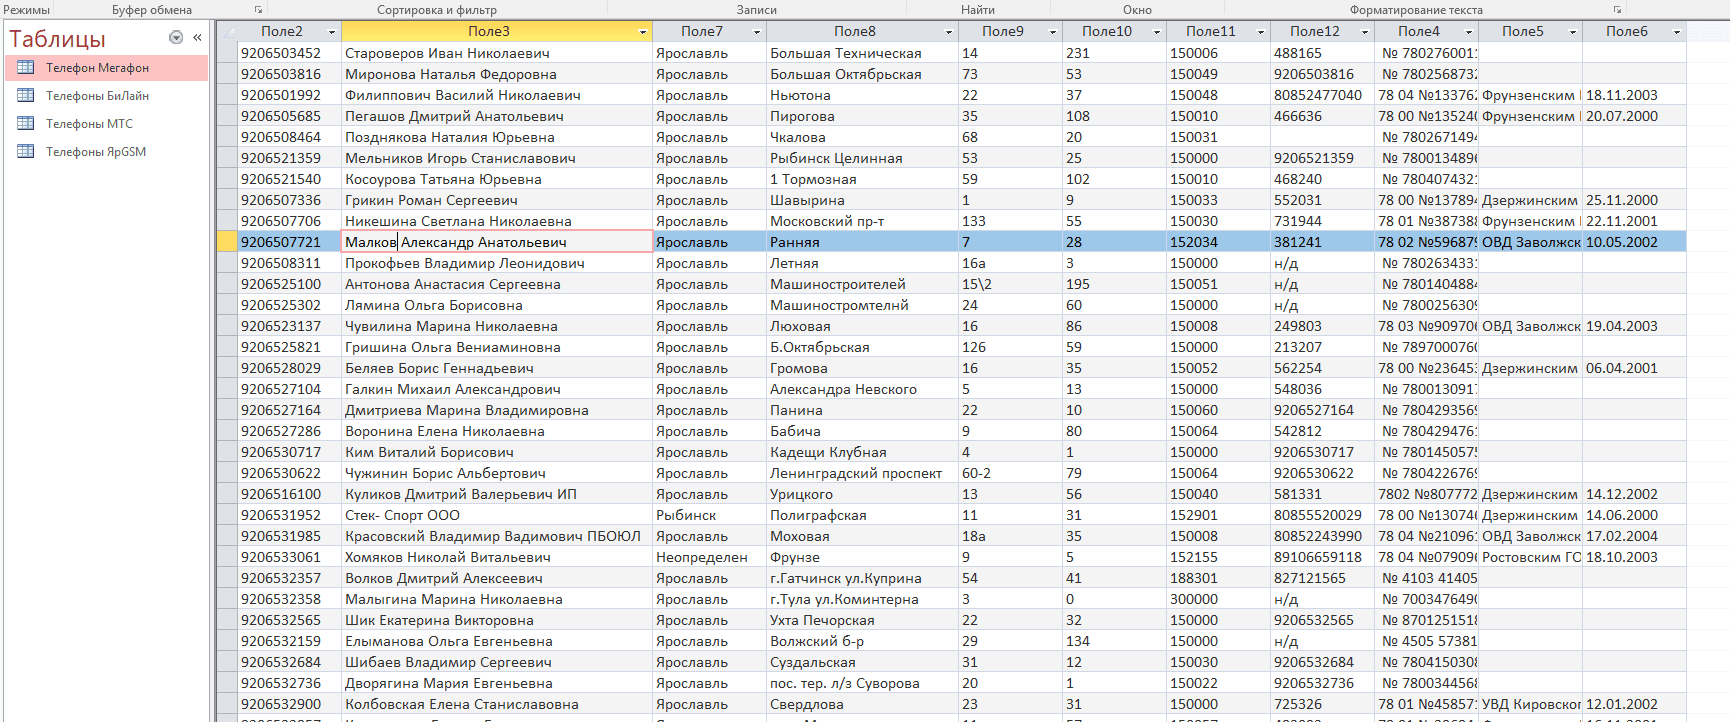1730x722 pixels.
Task: Open the Поле11 column filter dropdown
Action: pos(1260,32)
